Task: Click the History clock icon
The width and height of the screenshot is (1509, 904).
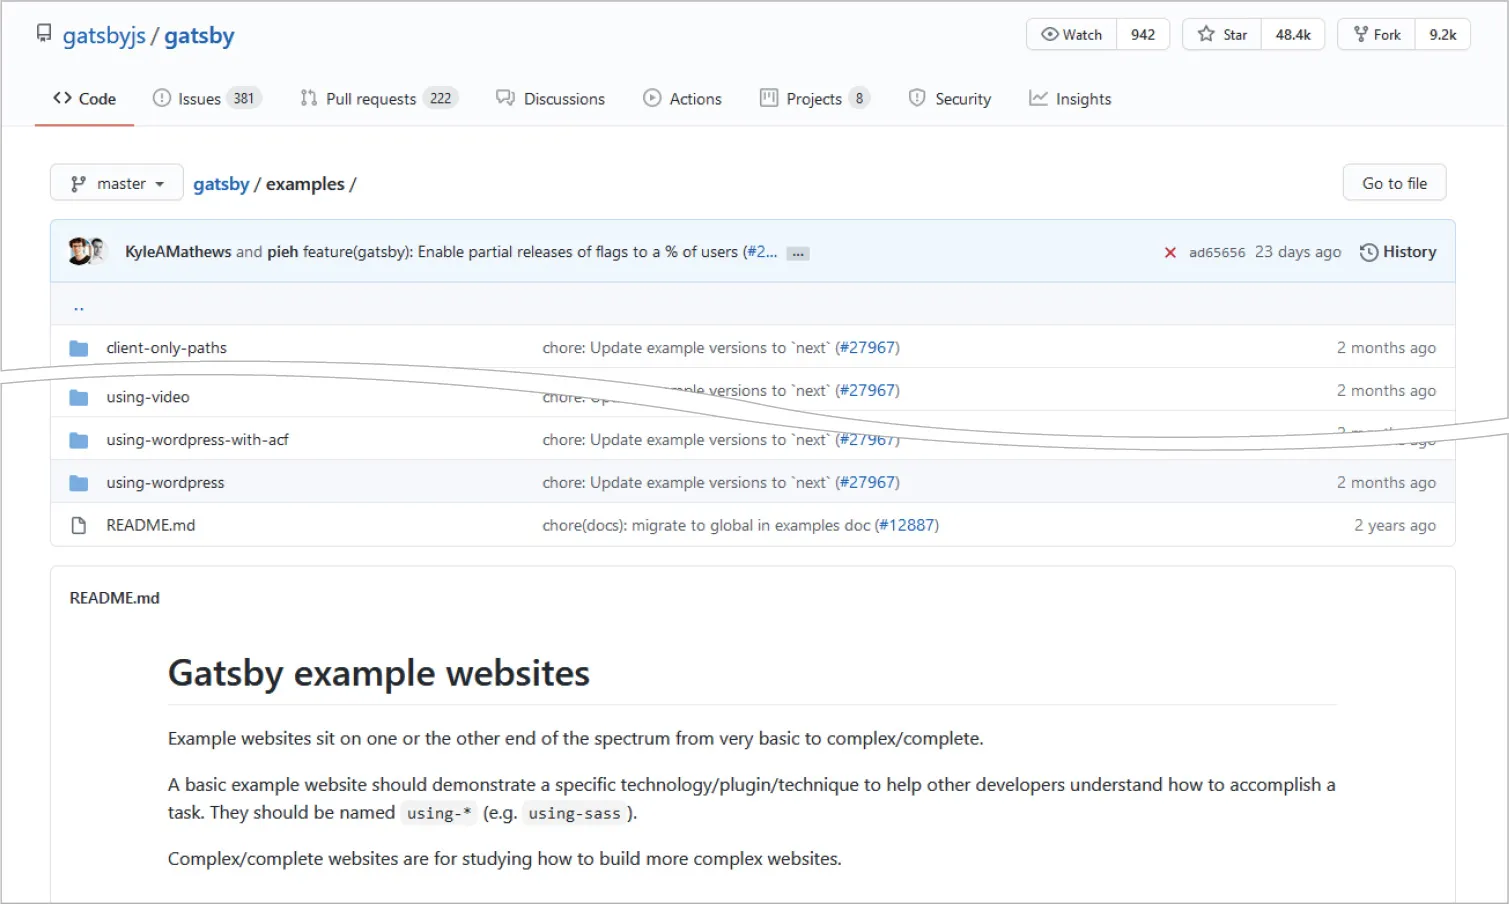Action: [x=1369, y=252]
